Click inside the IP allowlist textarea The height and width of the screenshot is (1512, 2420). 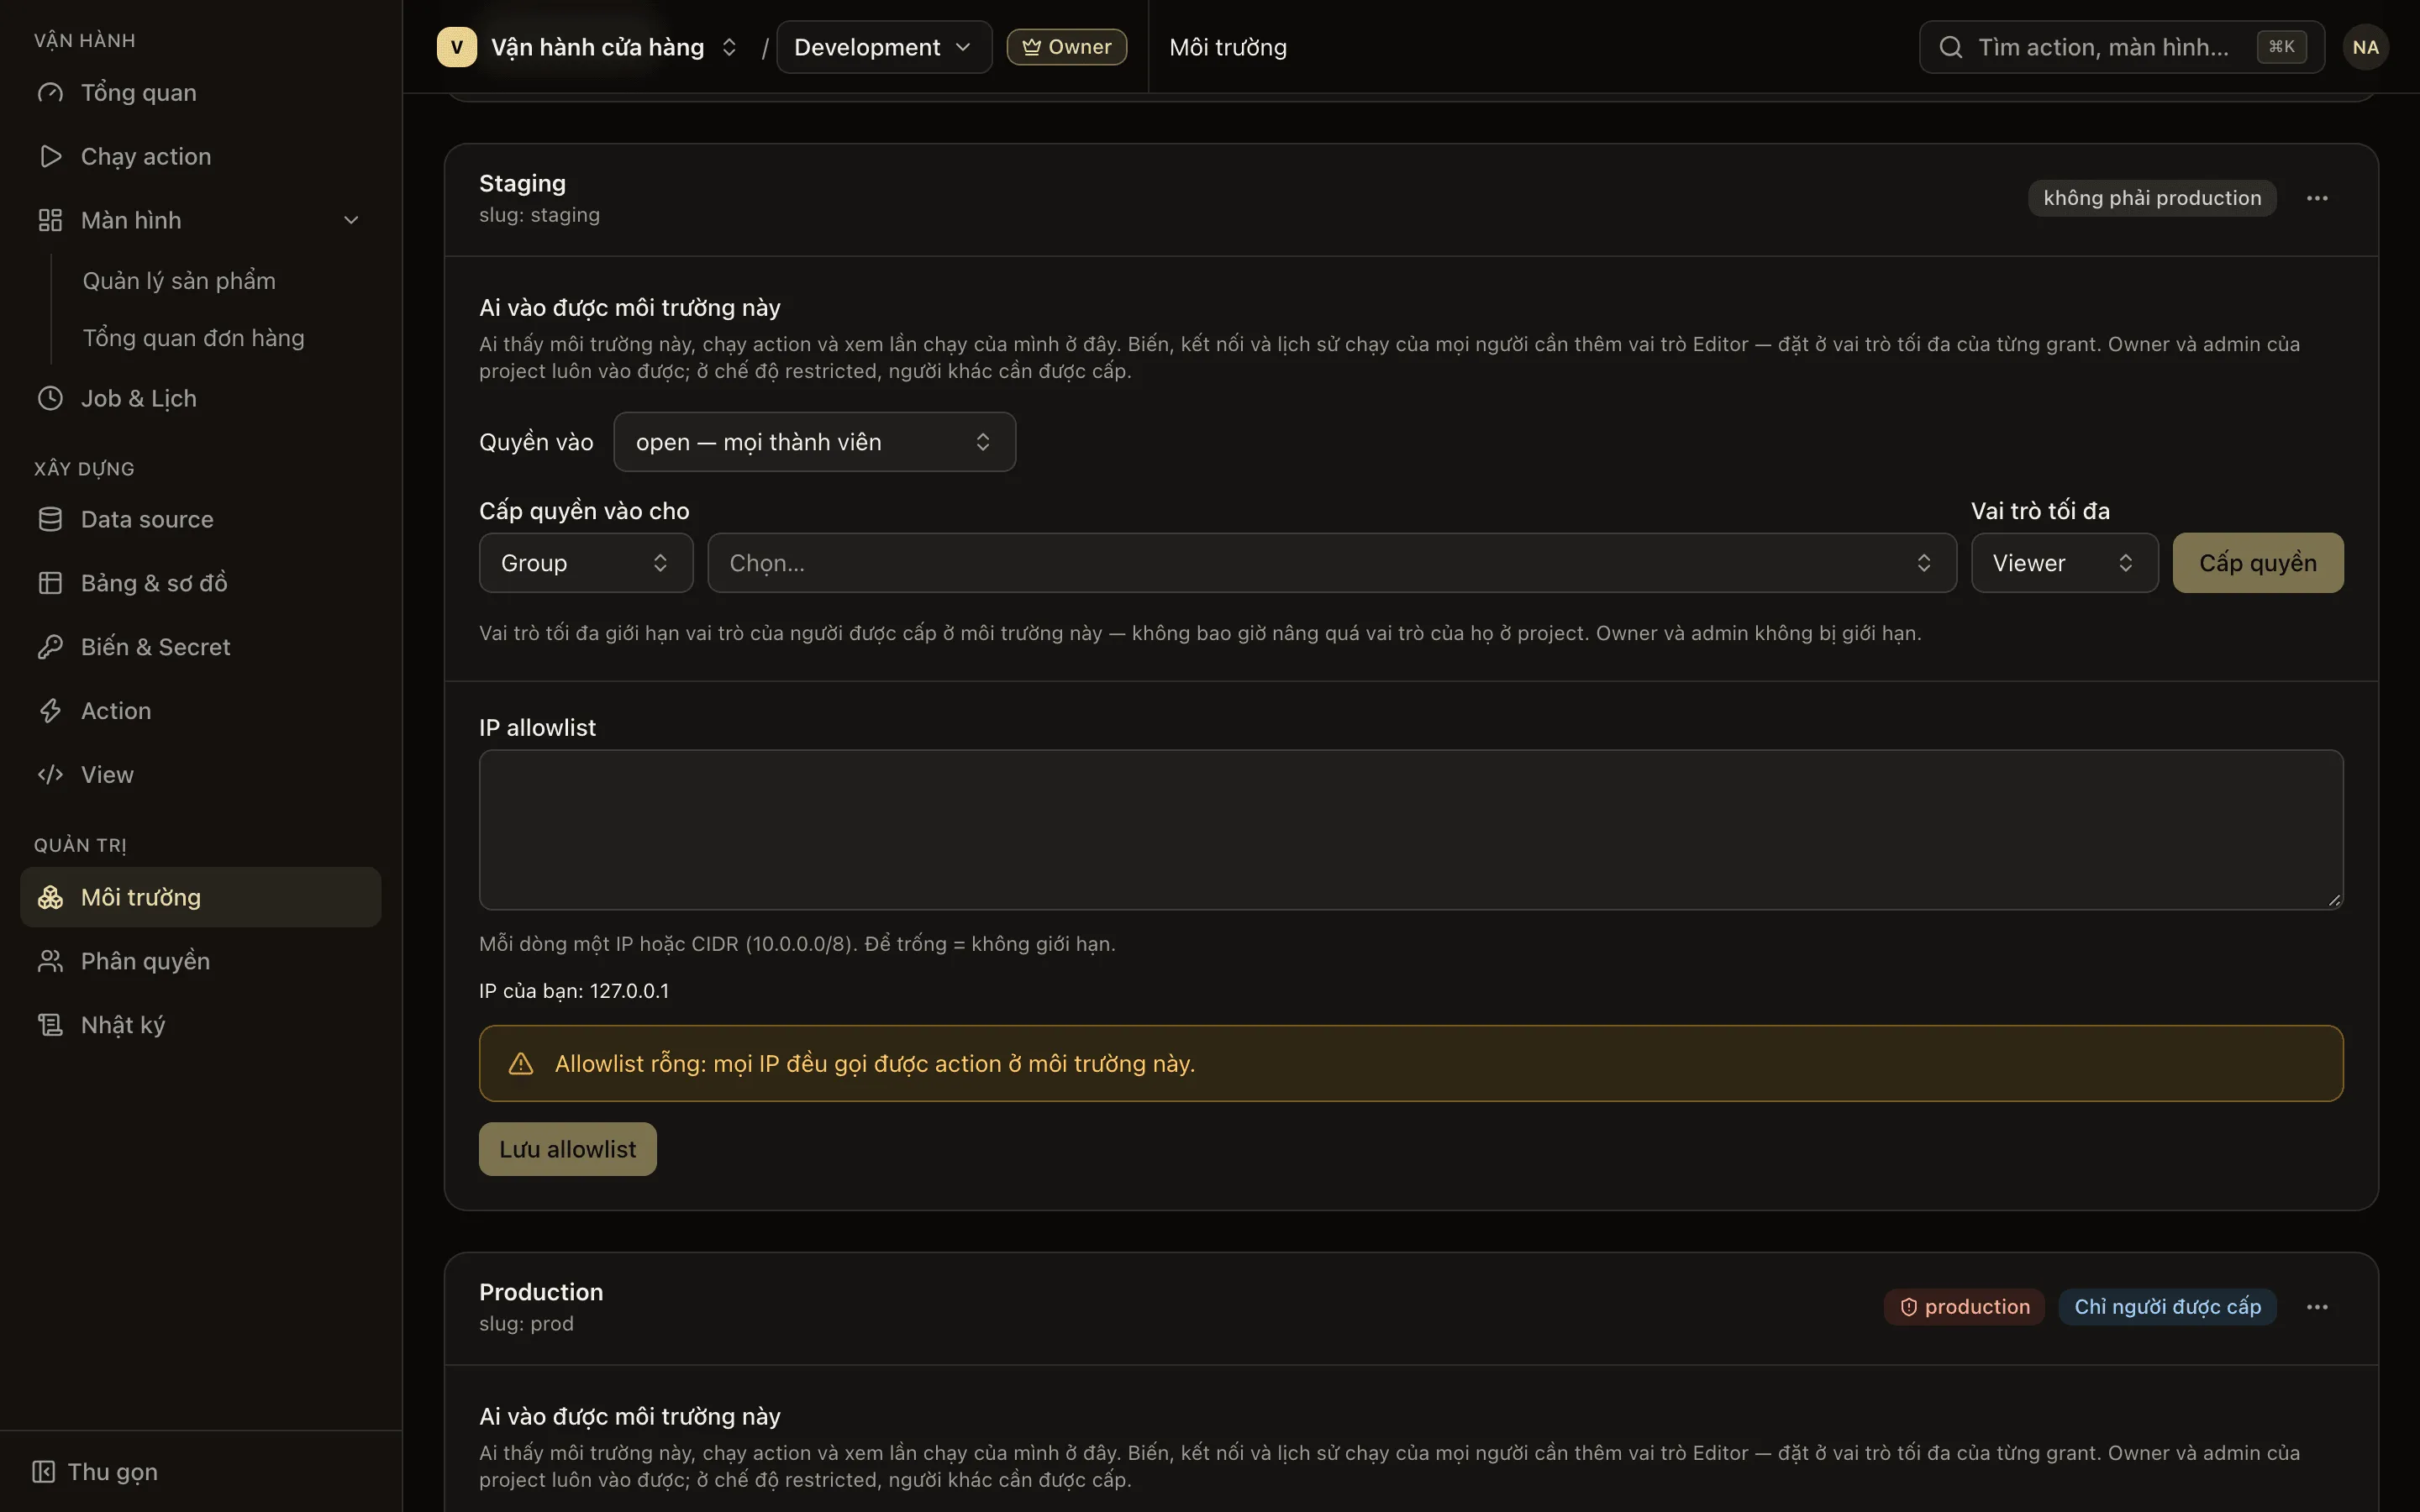(x=1411, y=830)
